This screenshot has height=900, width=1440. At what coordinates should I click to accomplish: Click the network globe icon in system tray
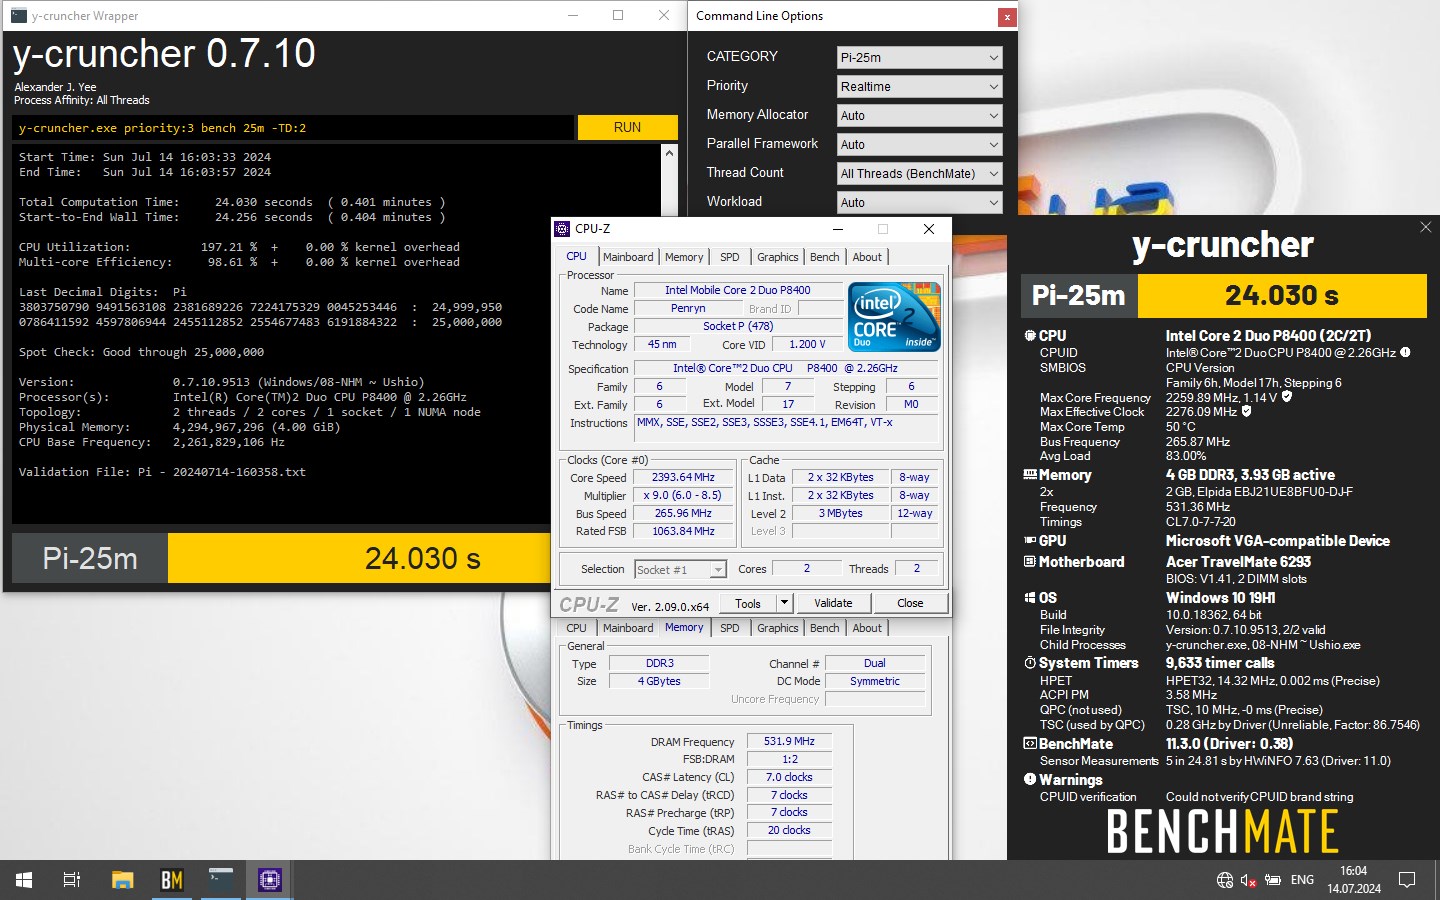pyautogui.click(x=1225, y=880)
